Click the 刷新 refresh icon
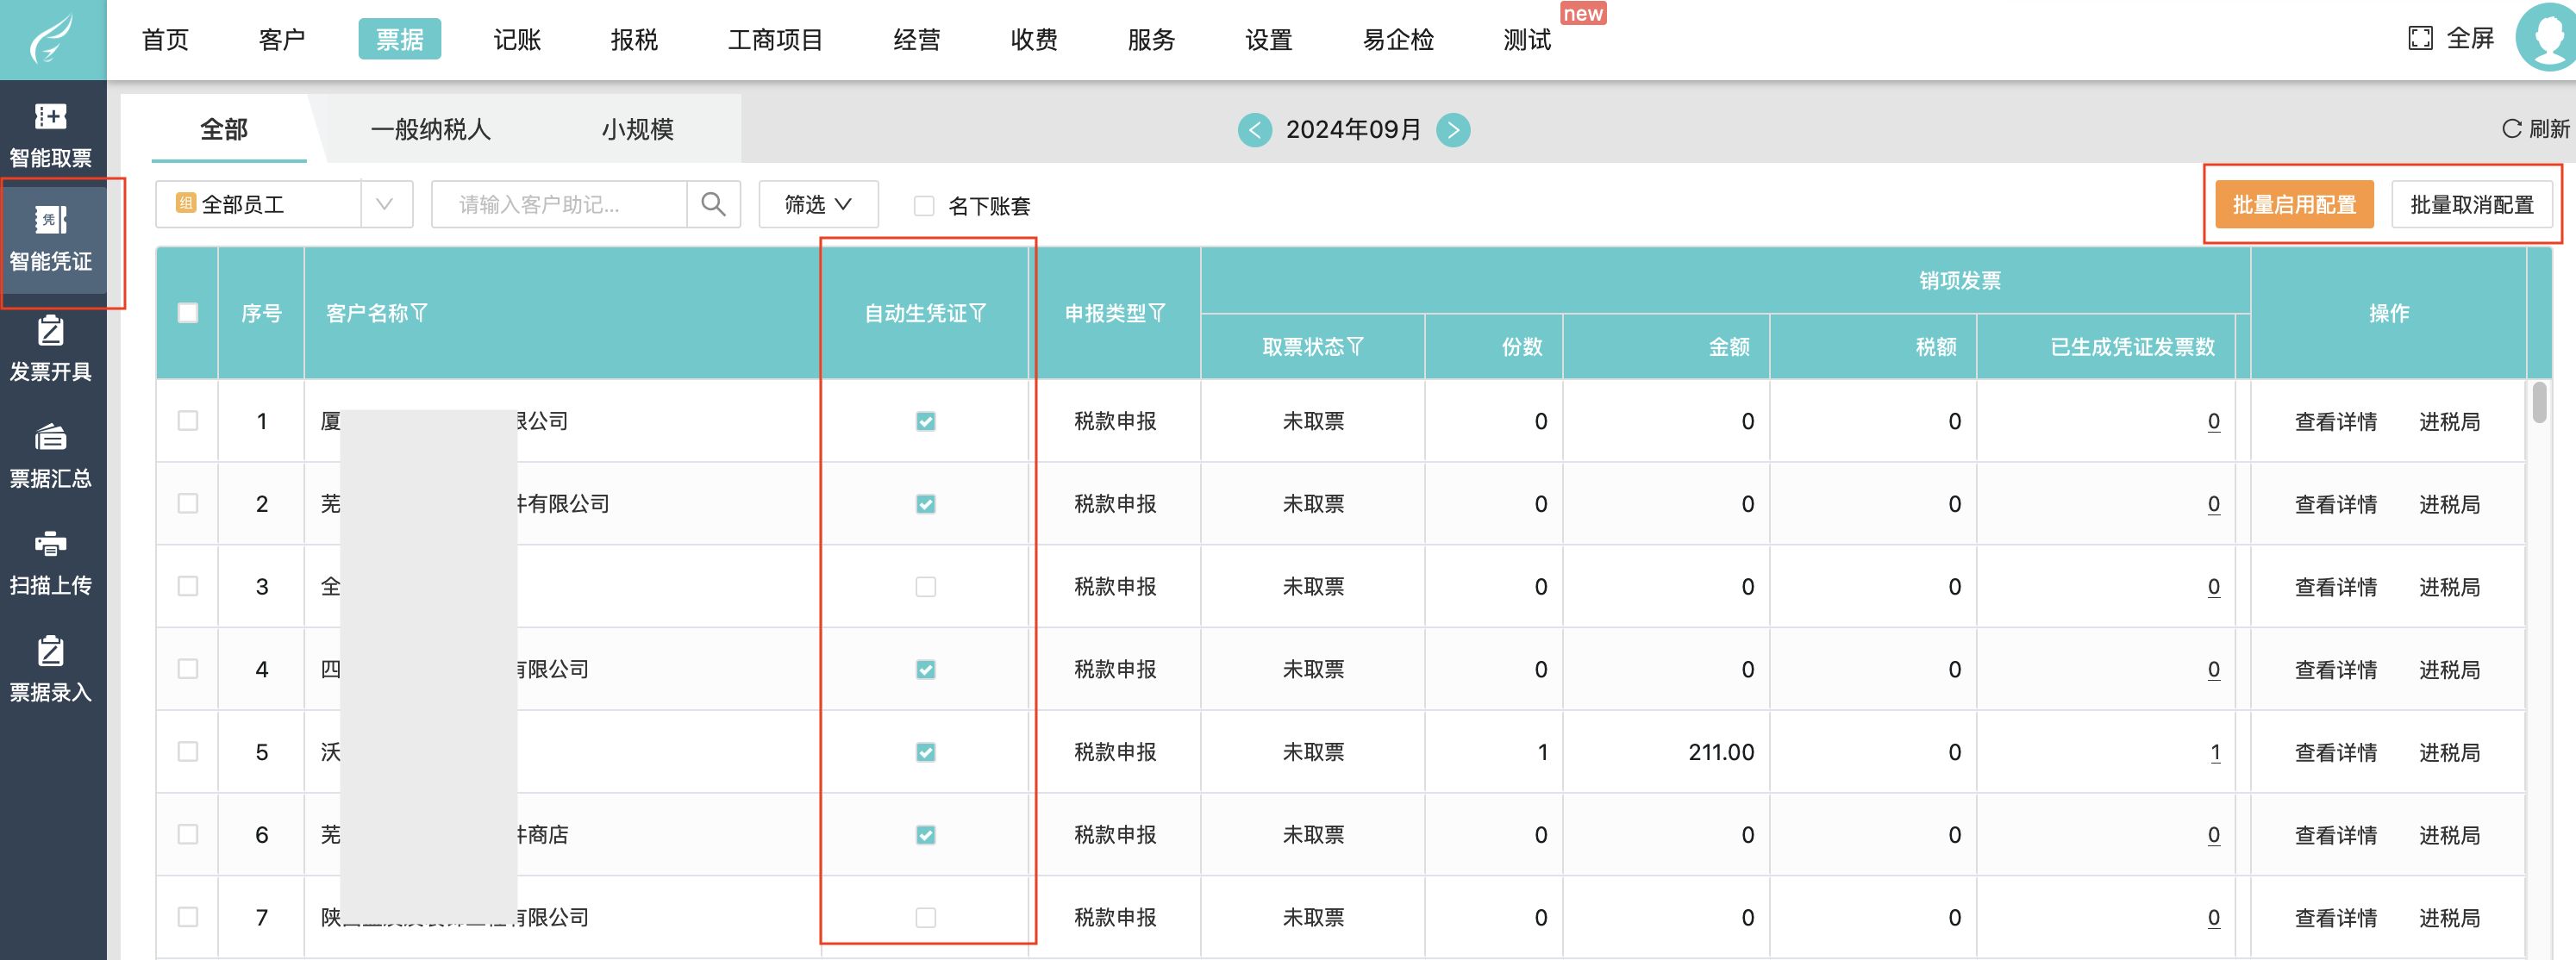2576x960 pixels. [2511, 129]
